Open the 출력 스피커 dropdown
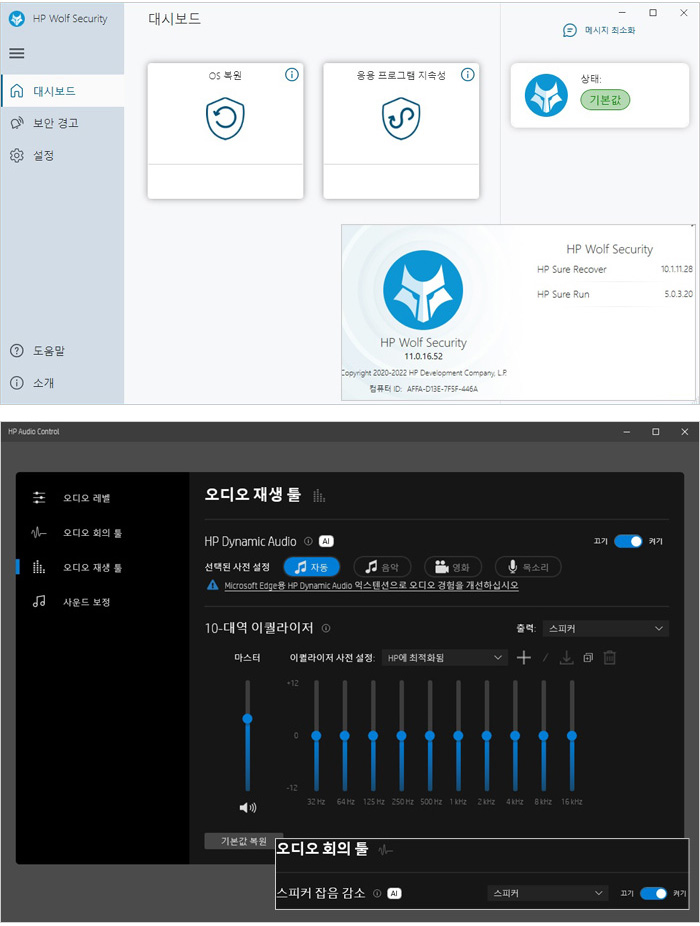The width and height of the screenshot is (700, 926). click(605, 628)
